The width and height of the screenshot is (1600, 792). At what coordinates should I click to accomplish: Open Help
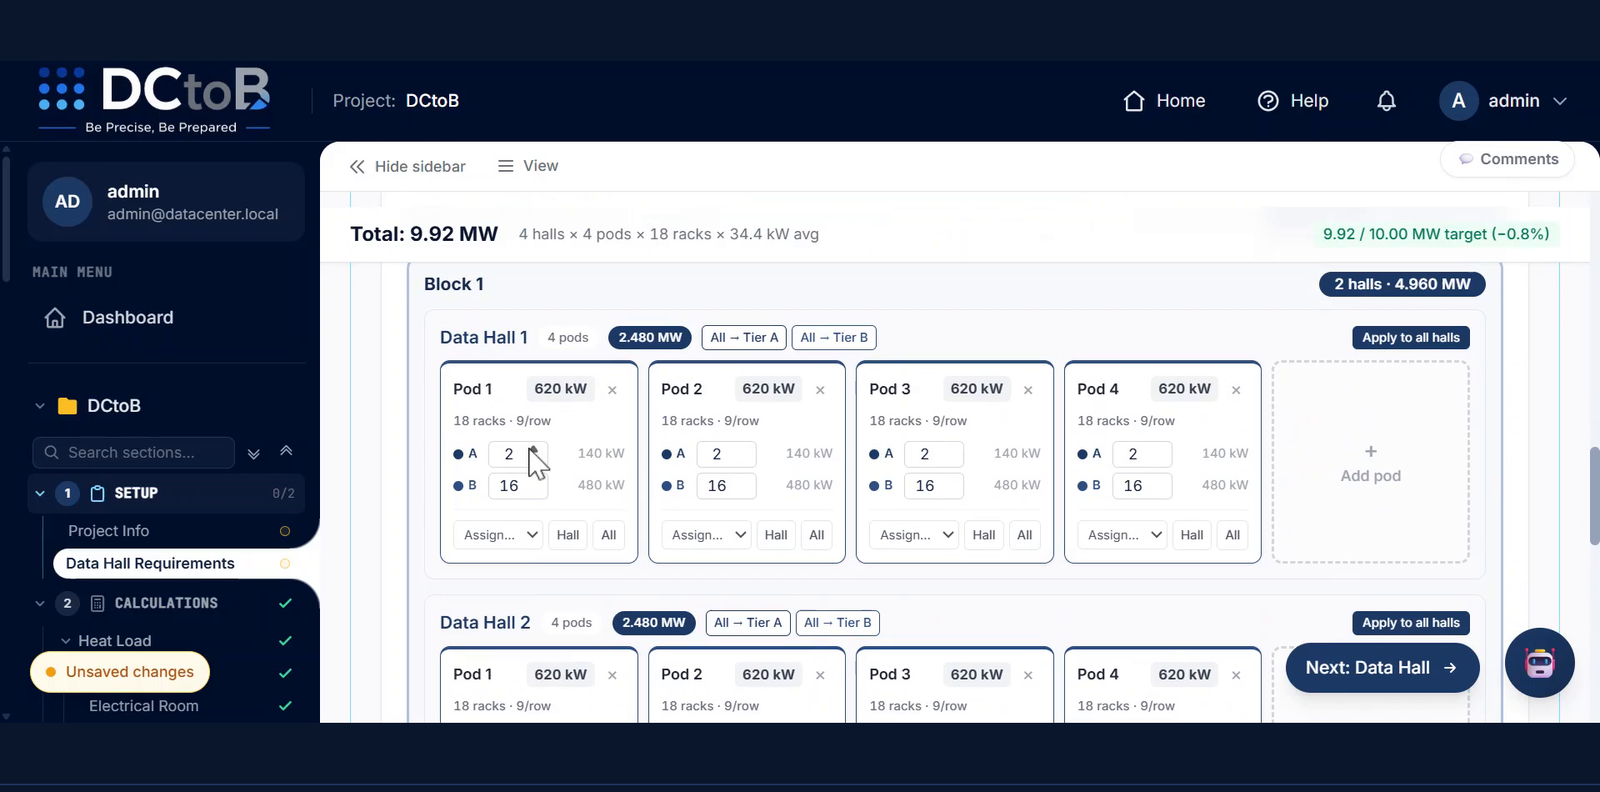pos(1293,101)
